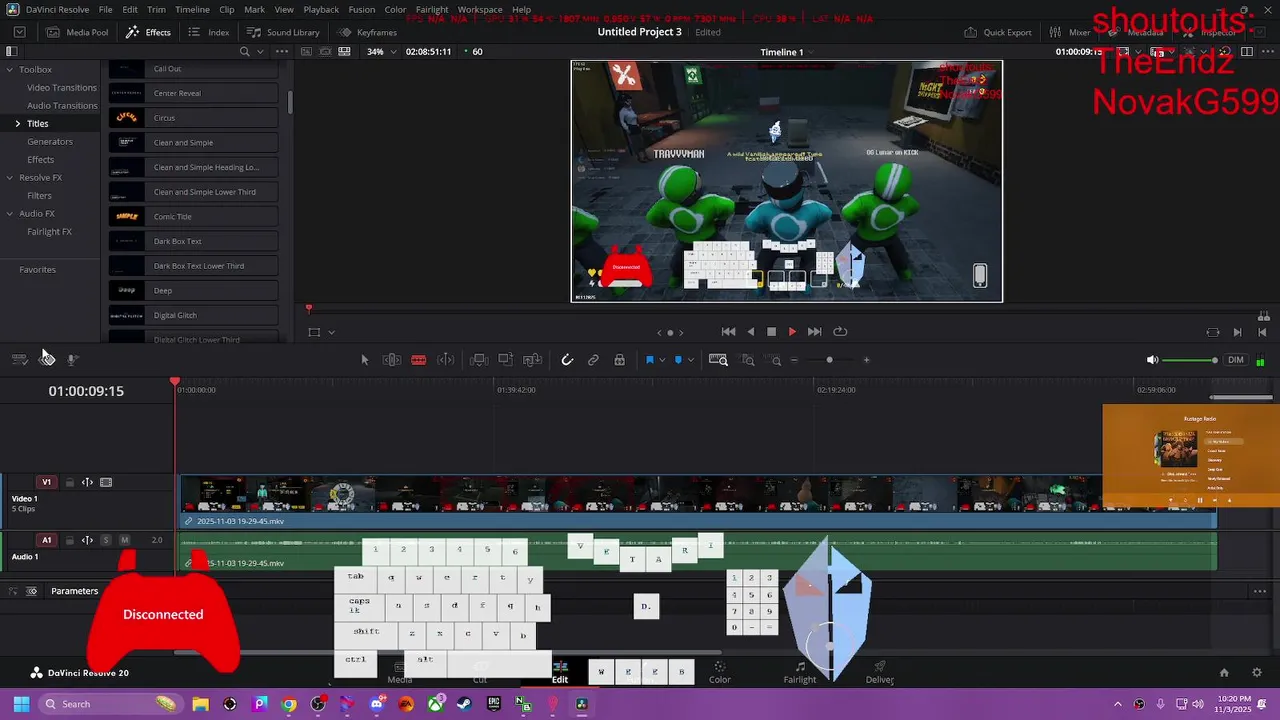Click the voiceover microphone icon
The height and width of the screenshot is (720, 1280).
(72, 359)
